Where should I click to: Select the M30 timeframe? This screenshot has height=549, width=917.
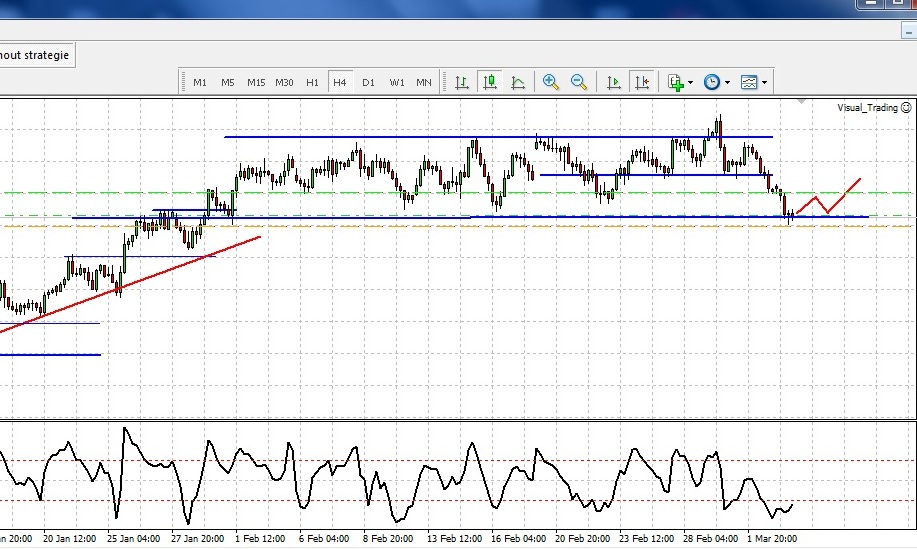[x=284, y=82]
